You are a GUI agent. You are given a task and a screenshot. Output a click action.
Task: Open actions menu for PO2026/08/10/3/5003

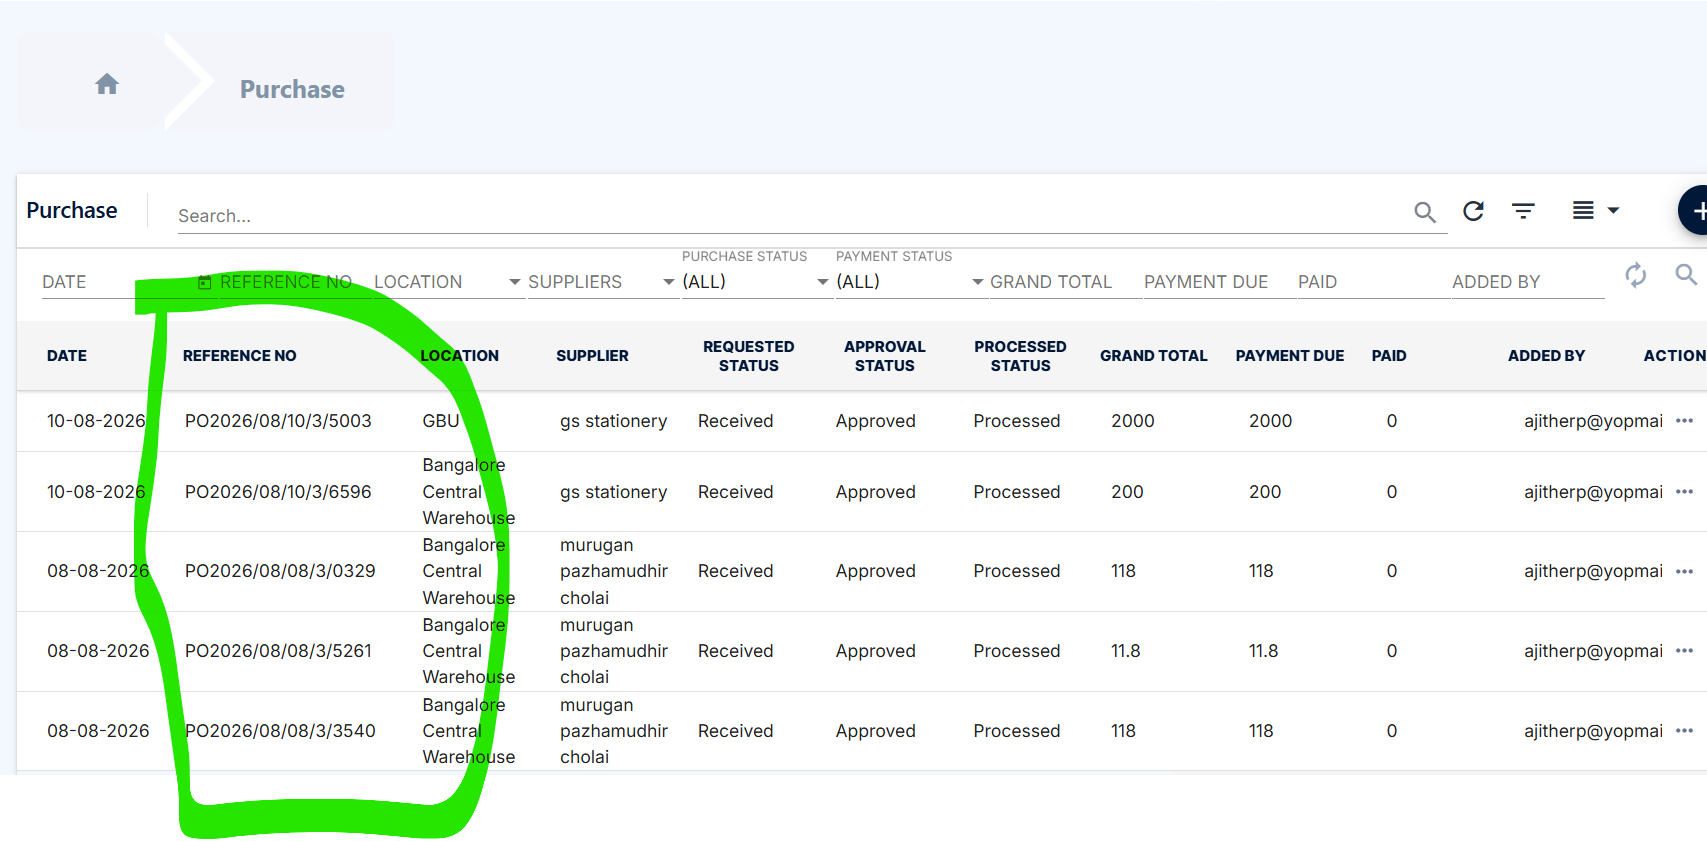click(1685, 421)
